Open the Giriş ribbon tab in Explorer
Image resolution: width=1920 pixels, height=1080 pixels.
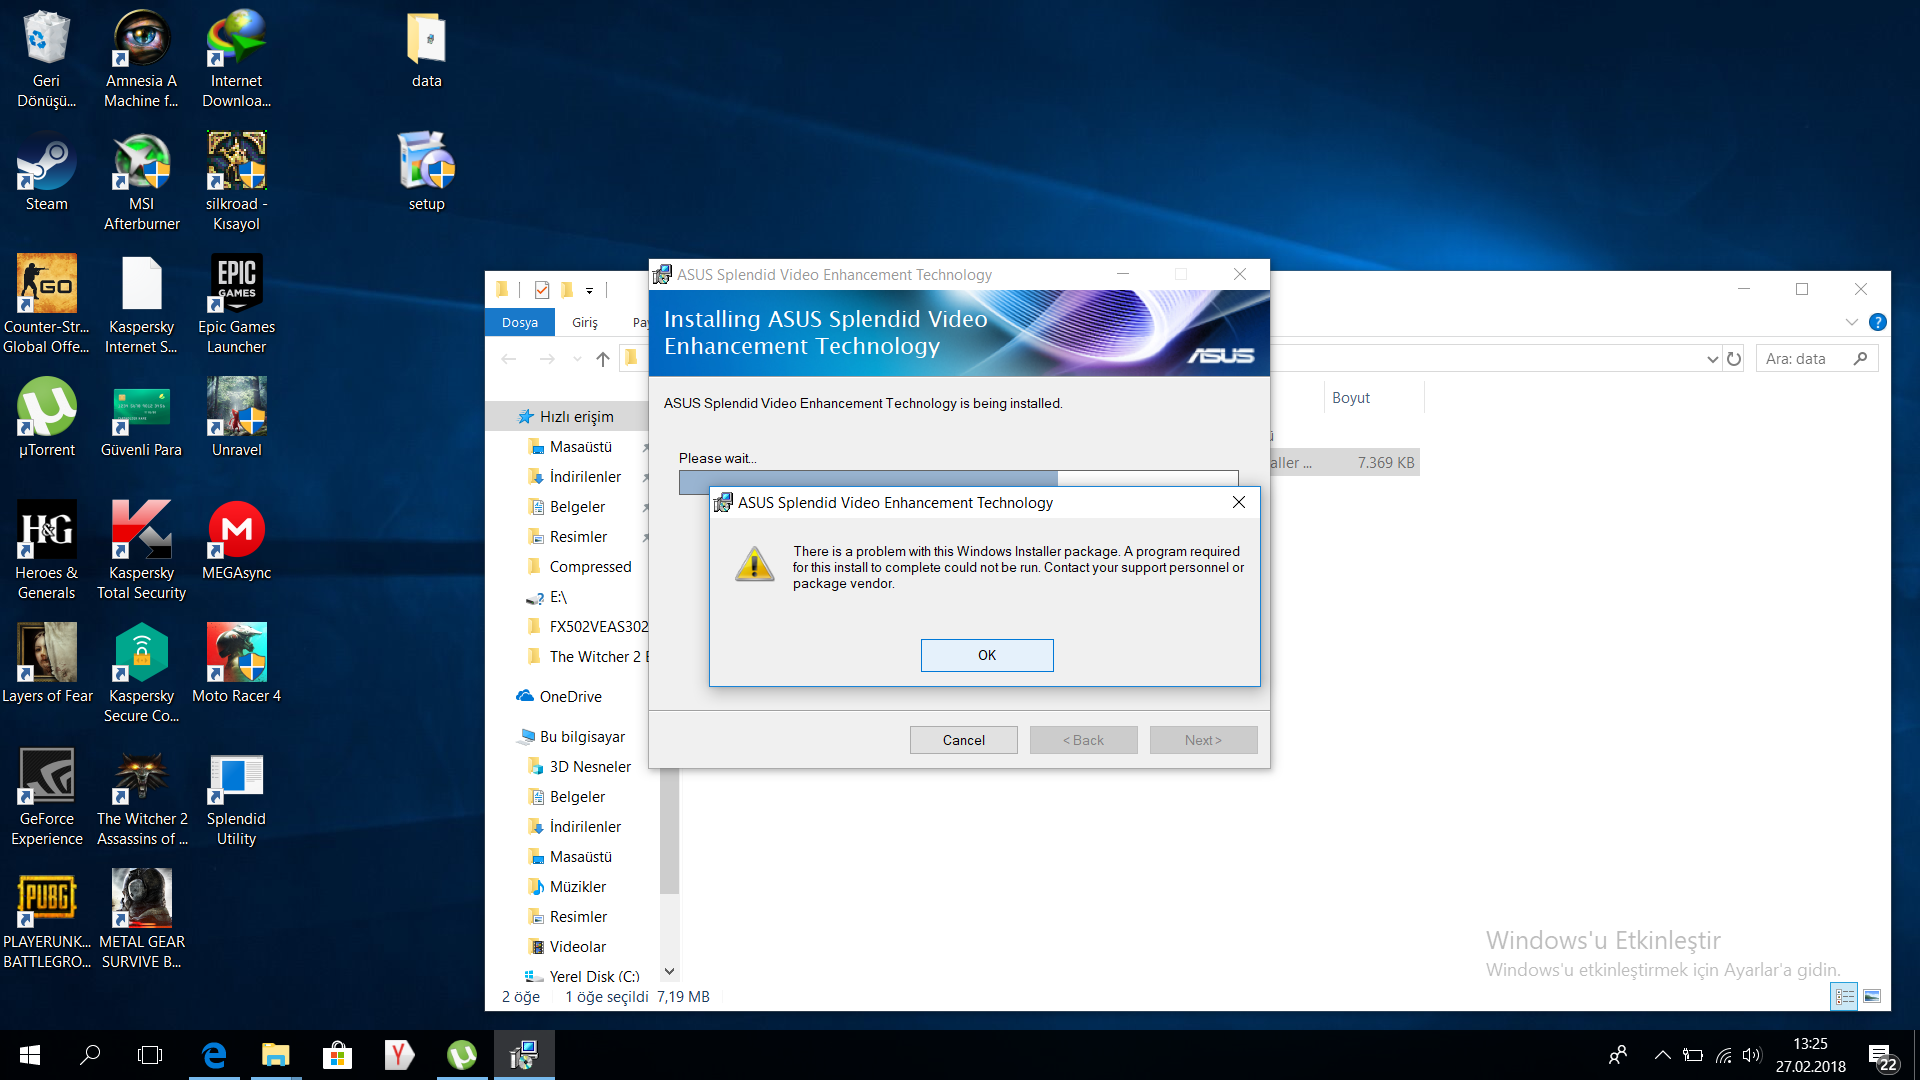[x=585, y=322]
